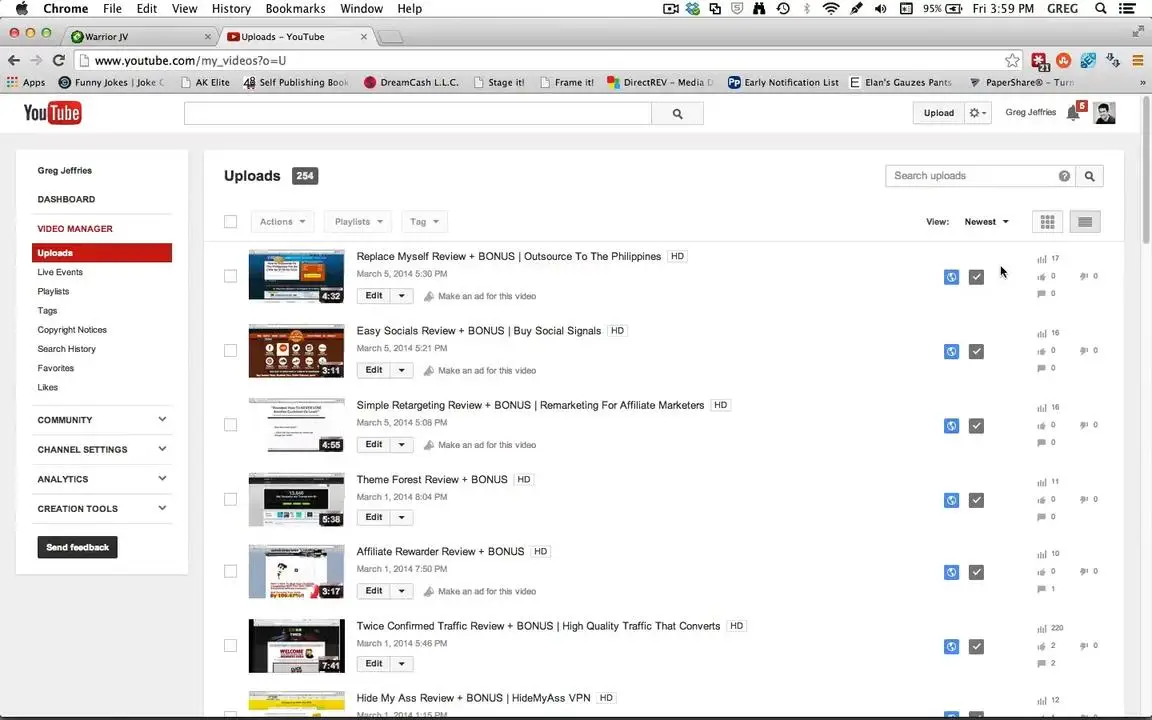
Task: Bookmark page with the star icon
Action: click(x=1012, y=60)
